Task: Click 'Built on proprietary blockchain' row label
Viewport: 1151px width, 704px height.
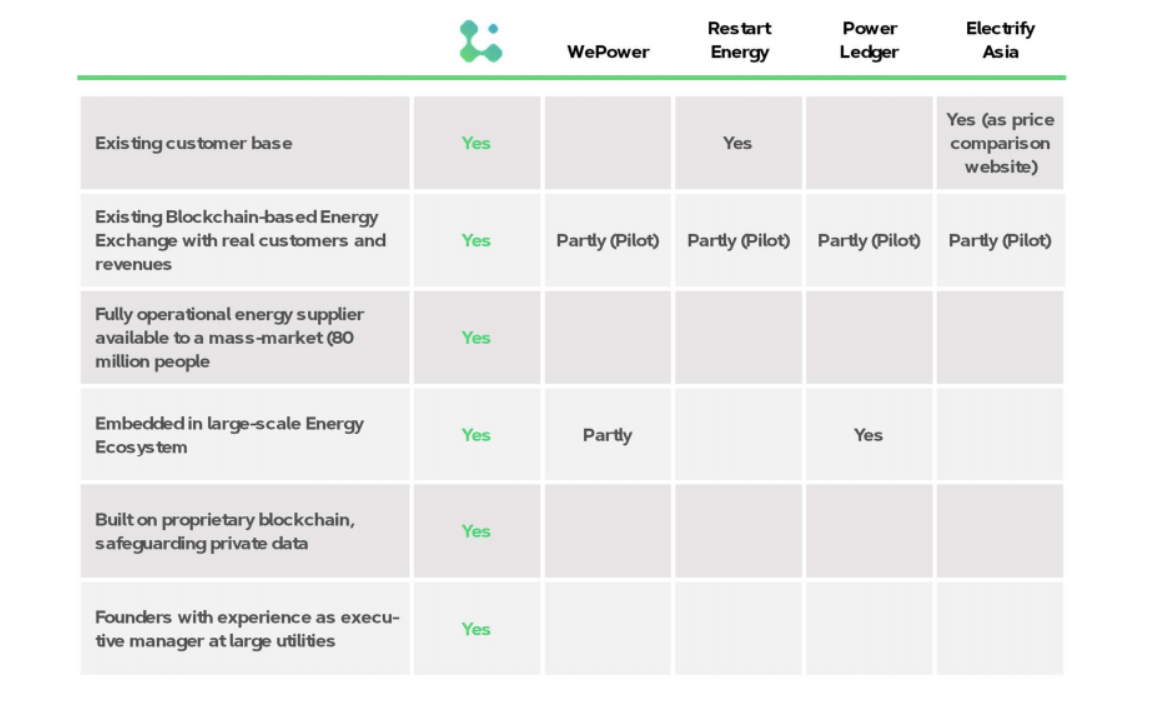Action: coord(225,531)
